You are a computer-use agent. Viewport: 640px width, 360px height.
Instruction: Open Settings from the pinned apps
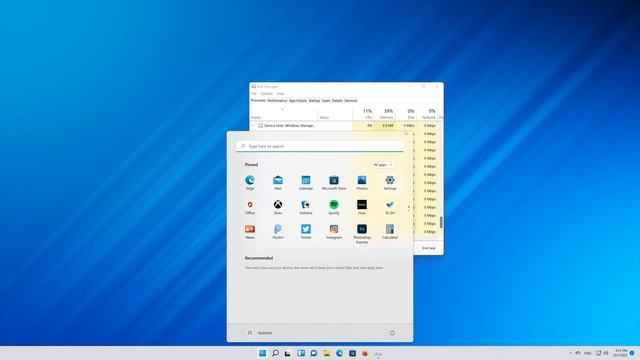[390, 182]
